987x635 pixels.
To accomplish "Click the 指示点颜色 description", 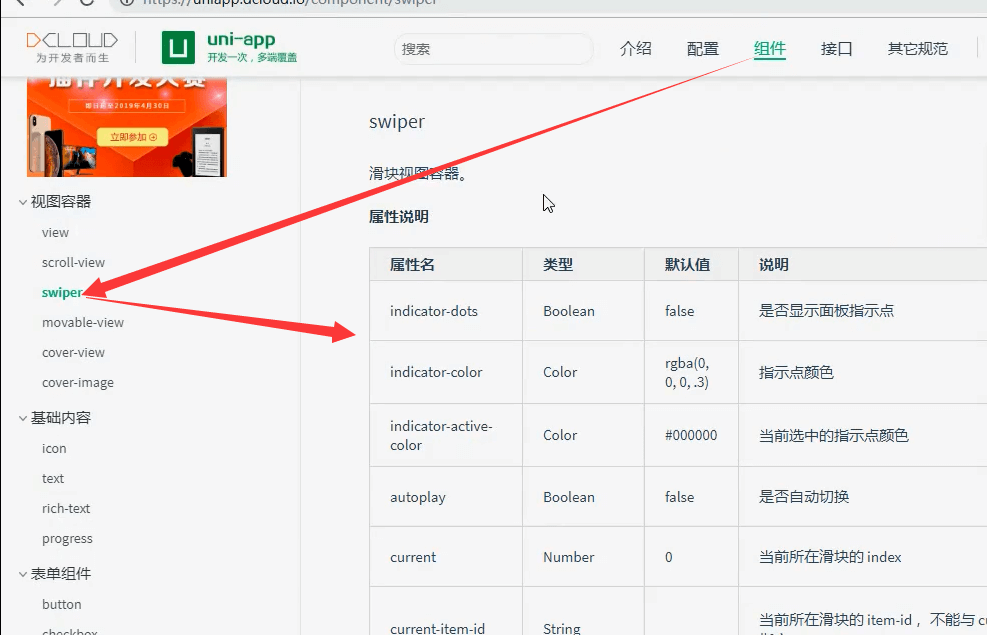I will (796, 373).
